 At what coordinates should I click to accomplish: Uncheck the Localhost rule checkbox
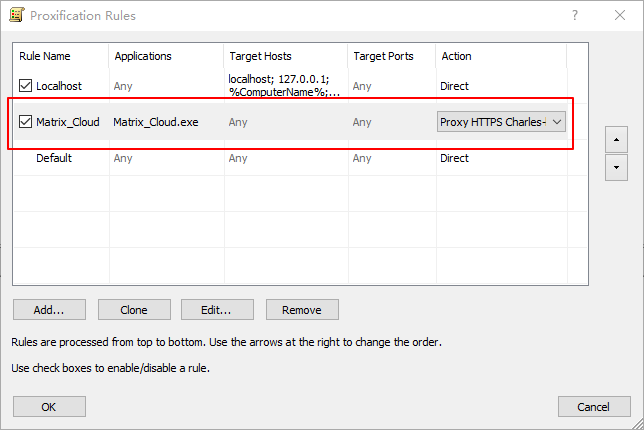coord(26,86)
